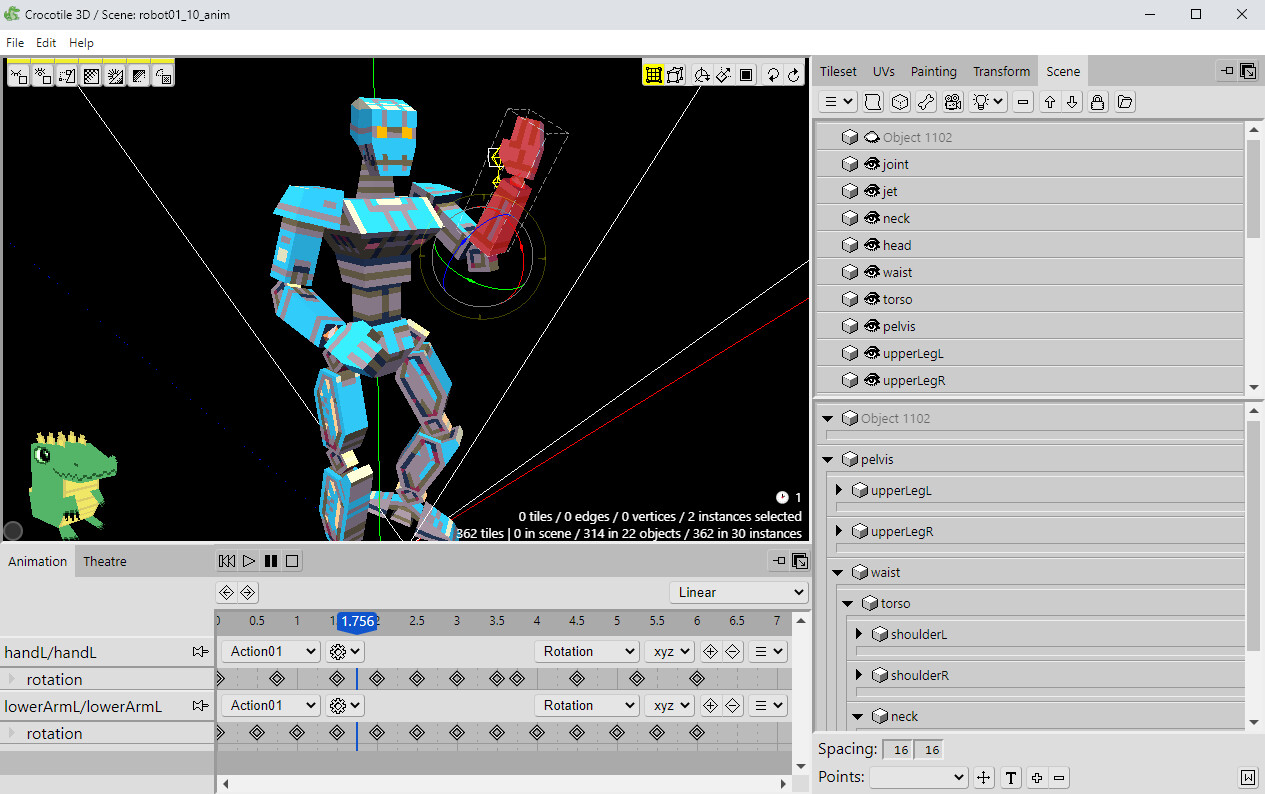Image resolution: width=1265 pixels, height=794 pixels.
Task: Select the rotate manipulator icon
Action: tap(702, 74)
